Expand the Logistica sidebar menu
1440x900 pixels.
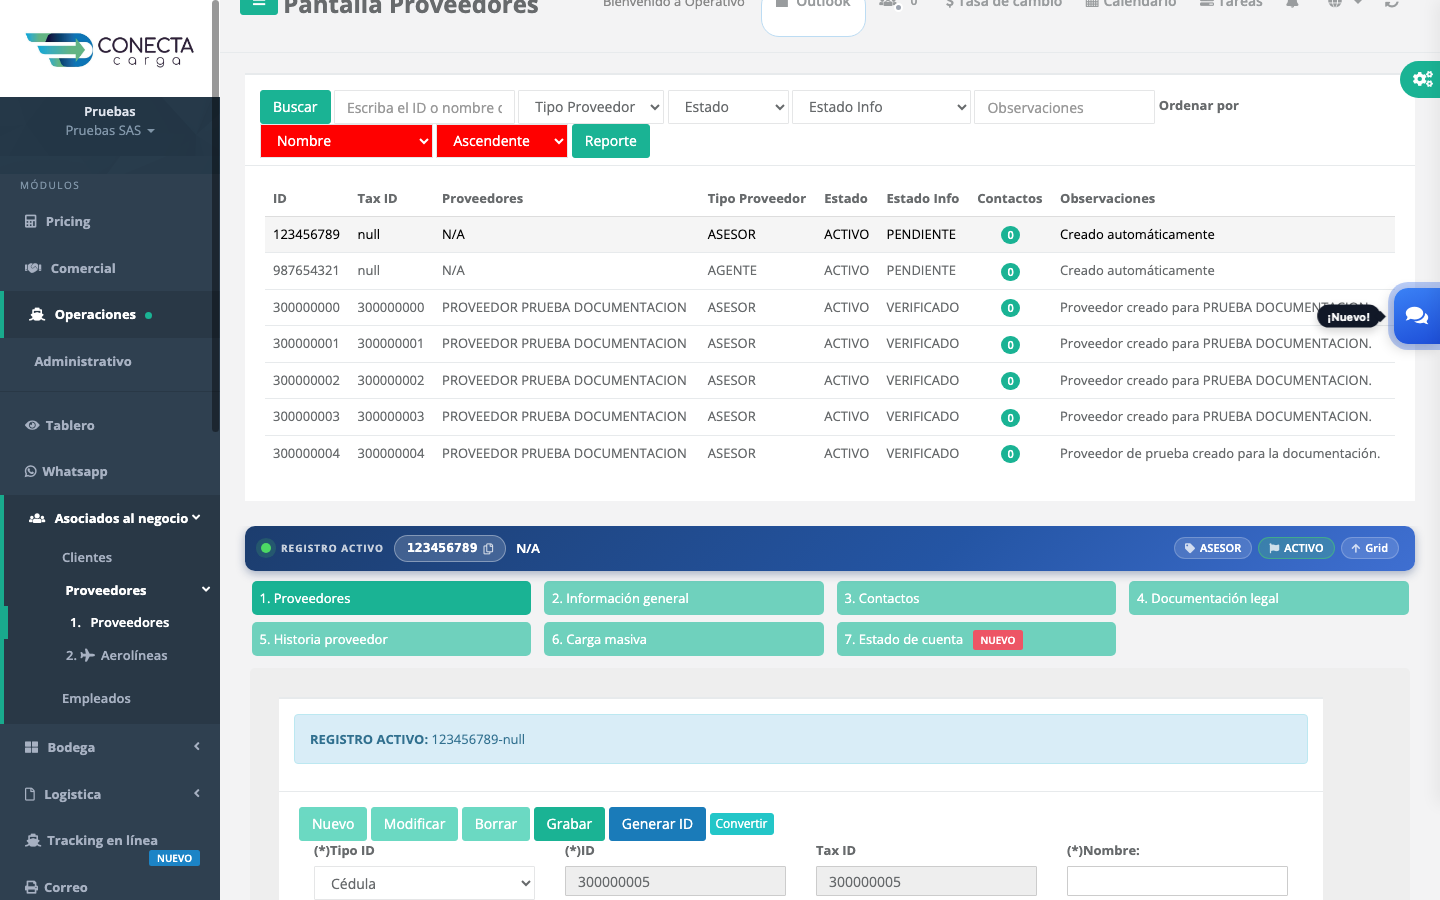[110, 794]
